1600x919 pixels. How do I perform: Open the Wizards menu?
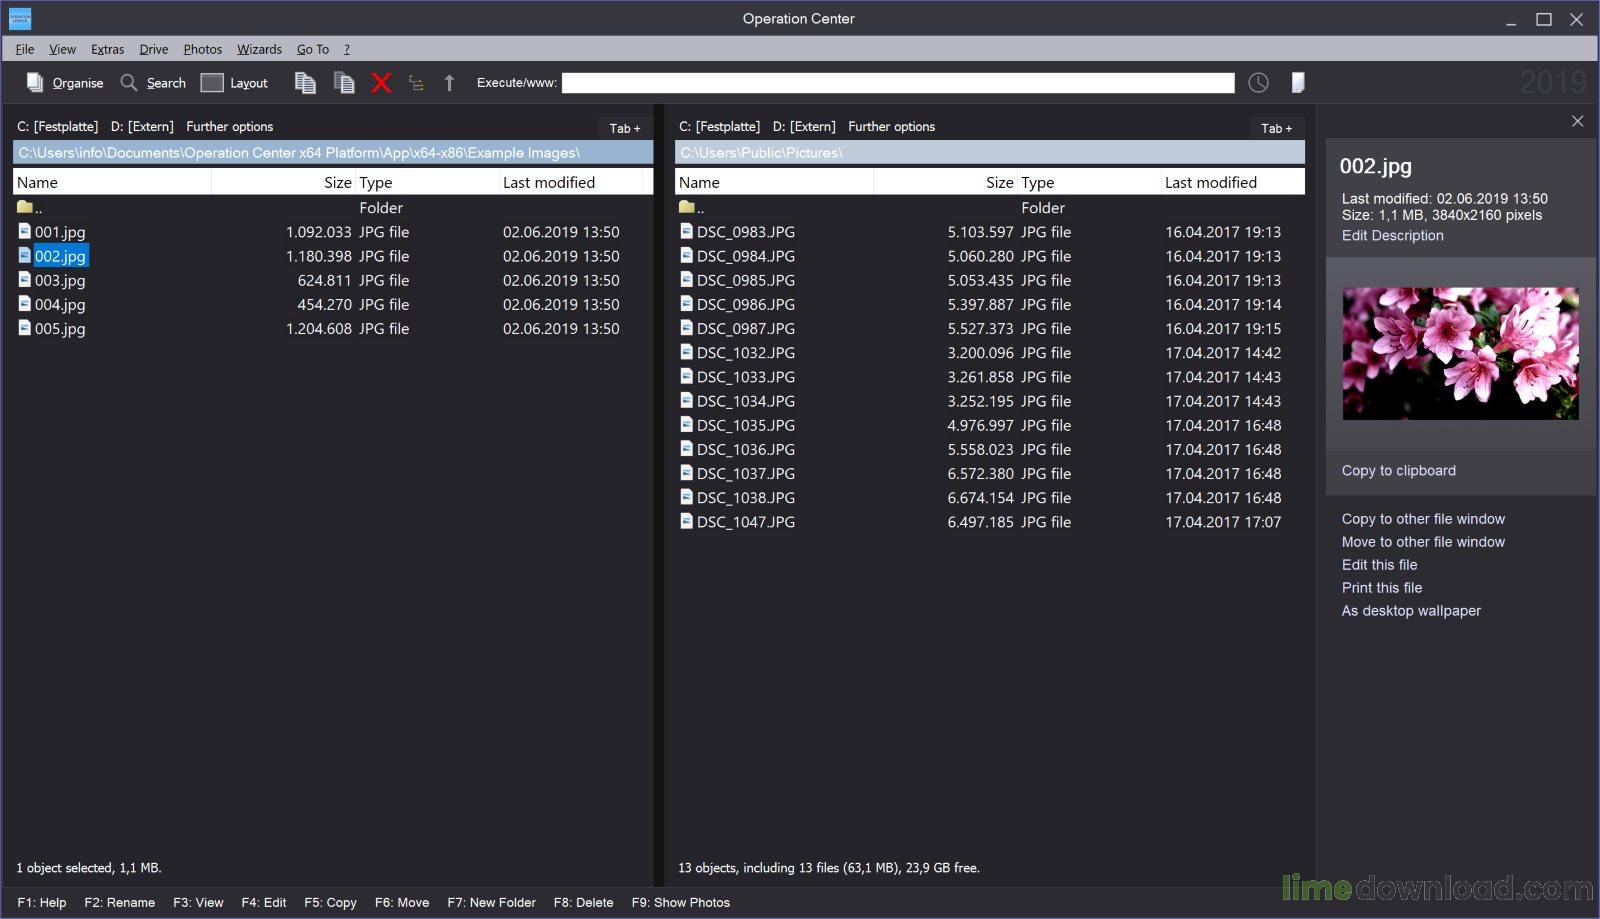tap(259, 49)
